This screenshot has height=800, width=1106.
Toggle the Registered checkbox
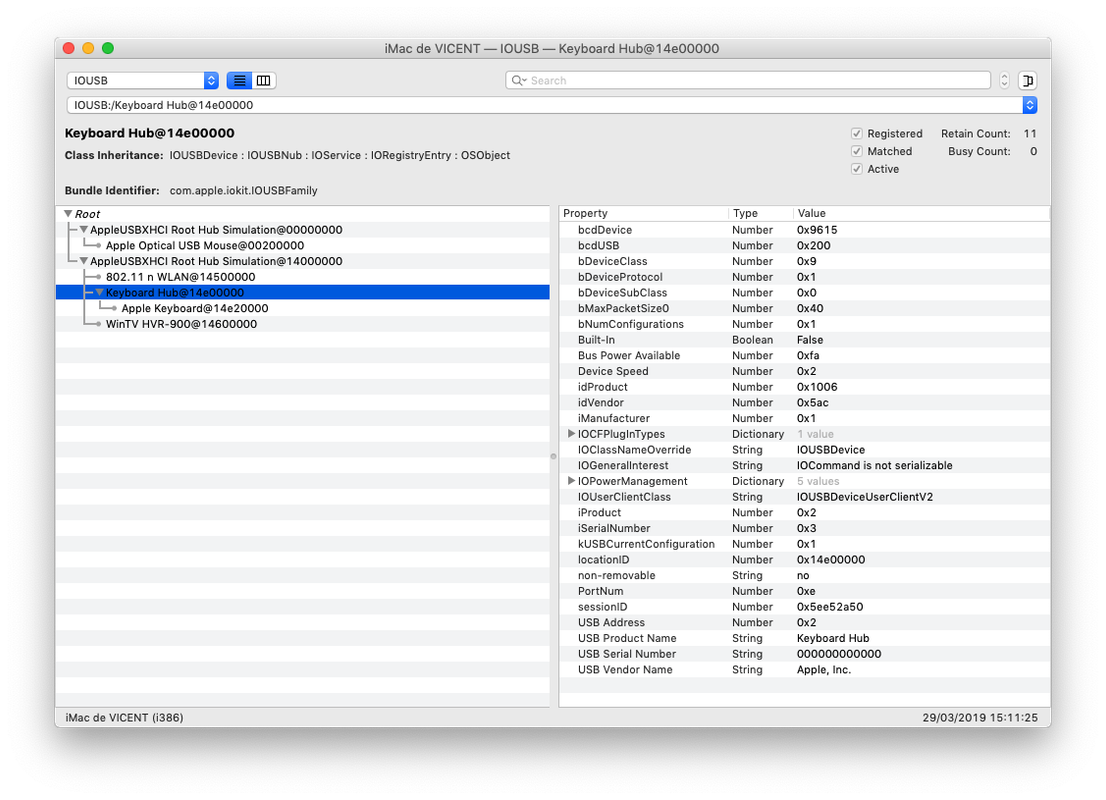[856, 133]
